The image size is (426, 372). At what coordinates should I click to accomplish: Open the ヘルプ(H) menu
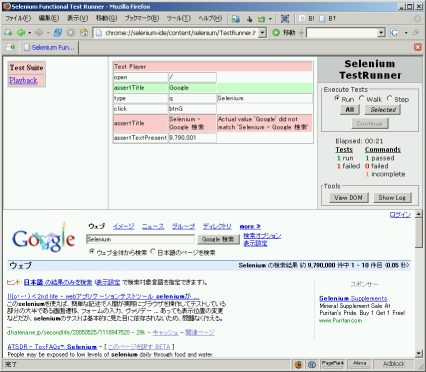[210, 19]
